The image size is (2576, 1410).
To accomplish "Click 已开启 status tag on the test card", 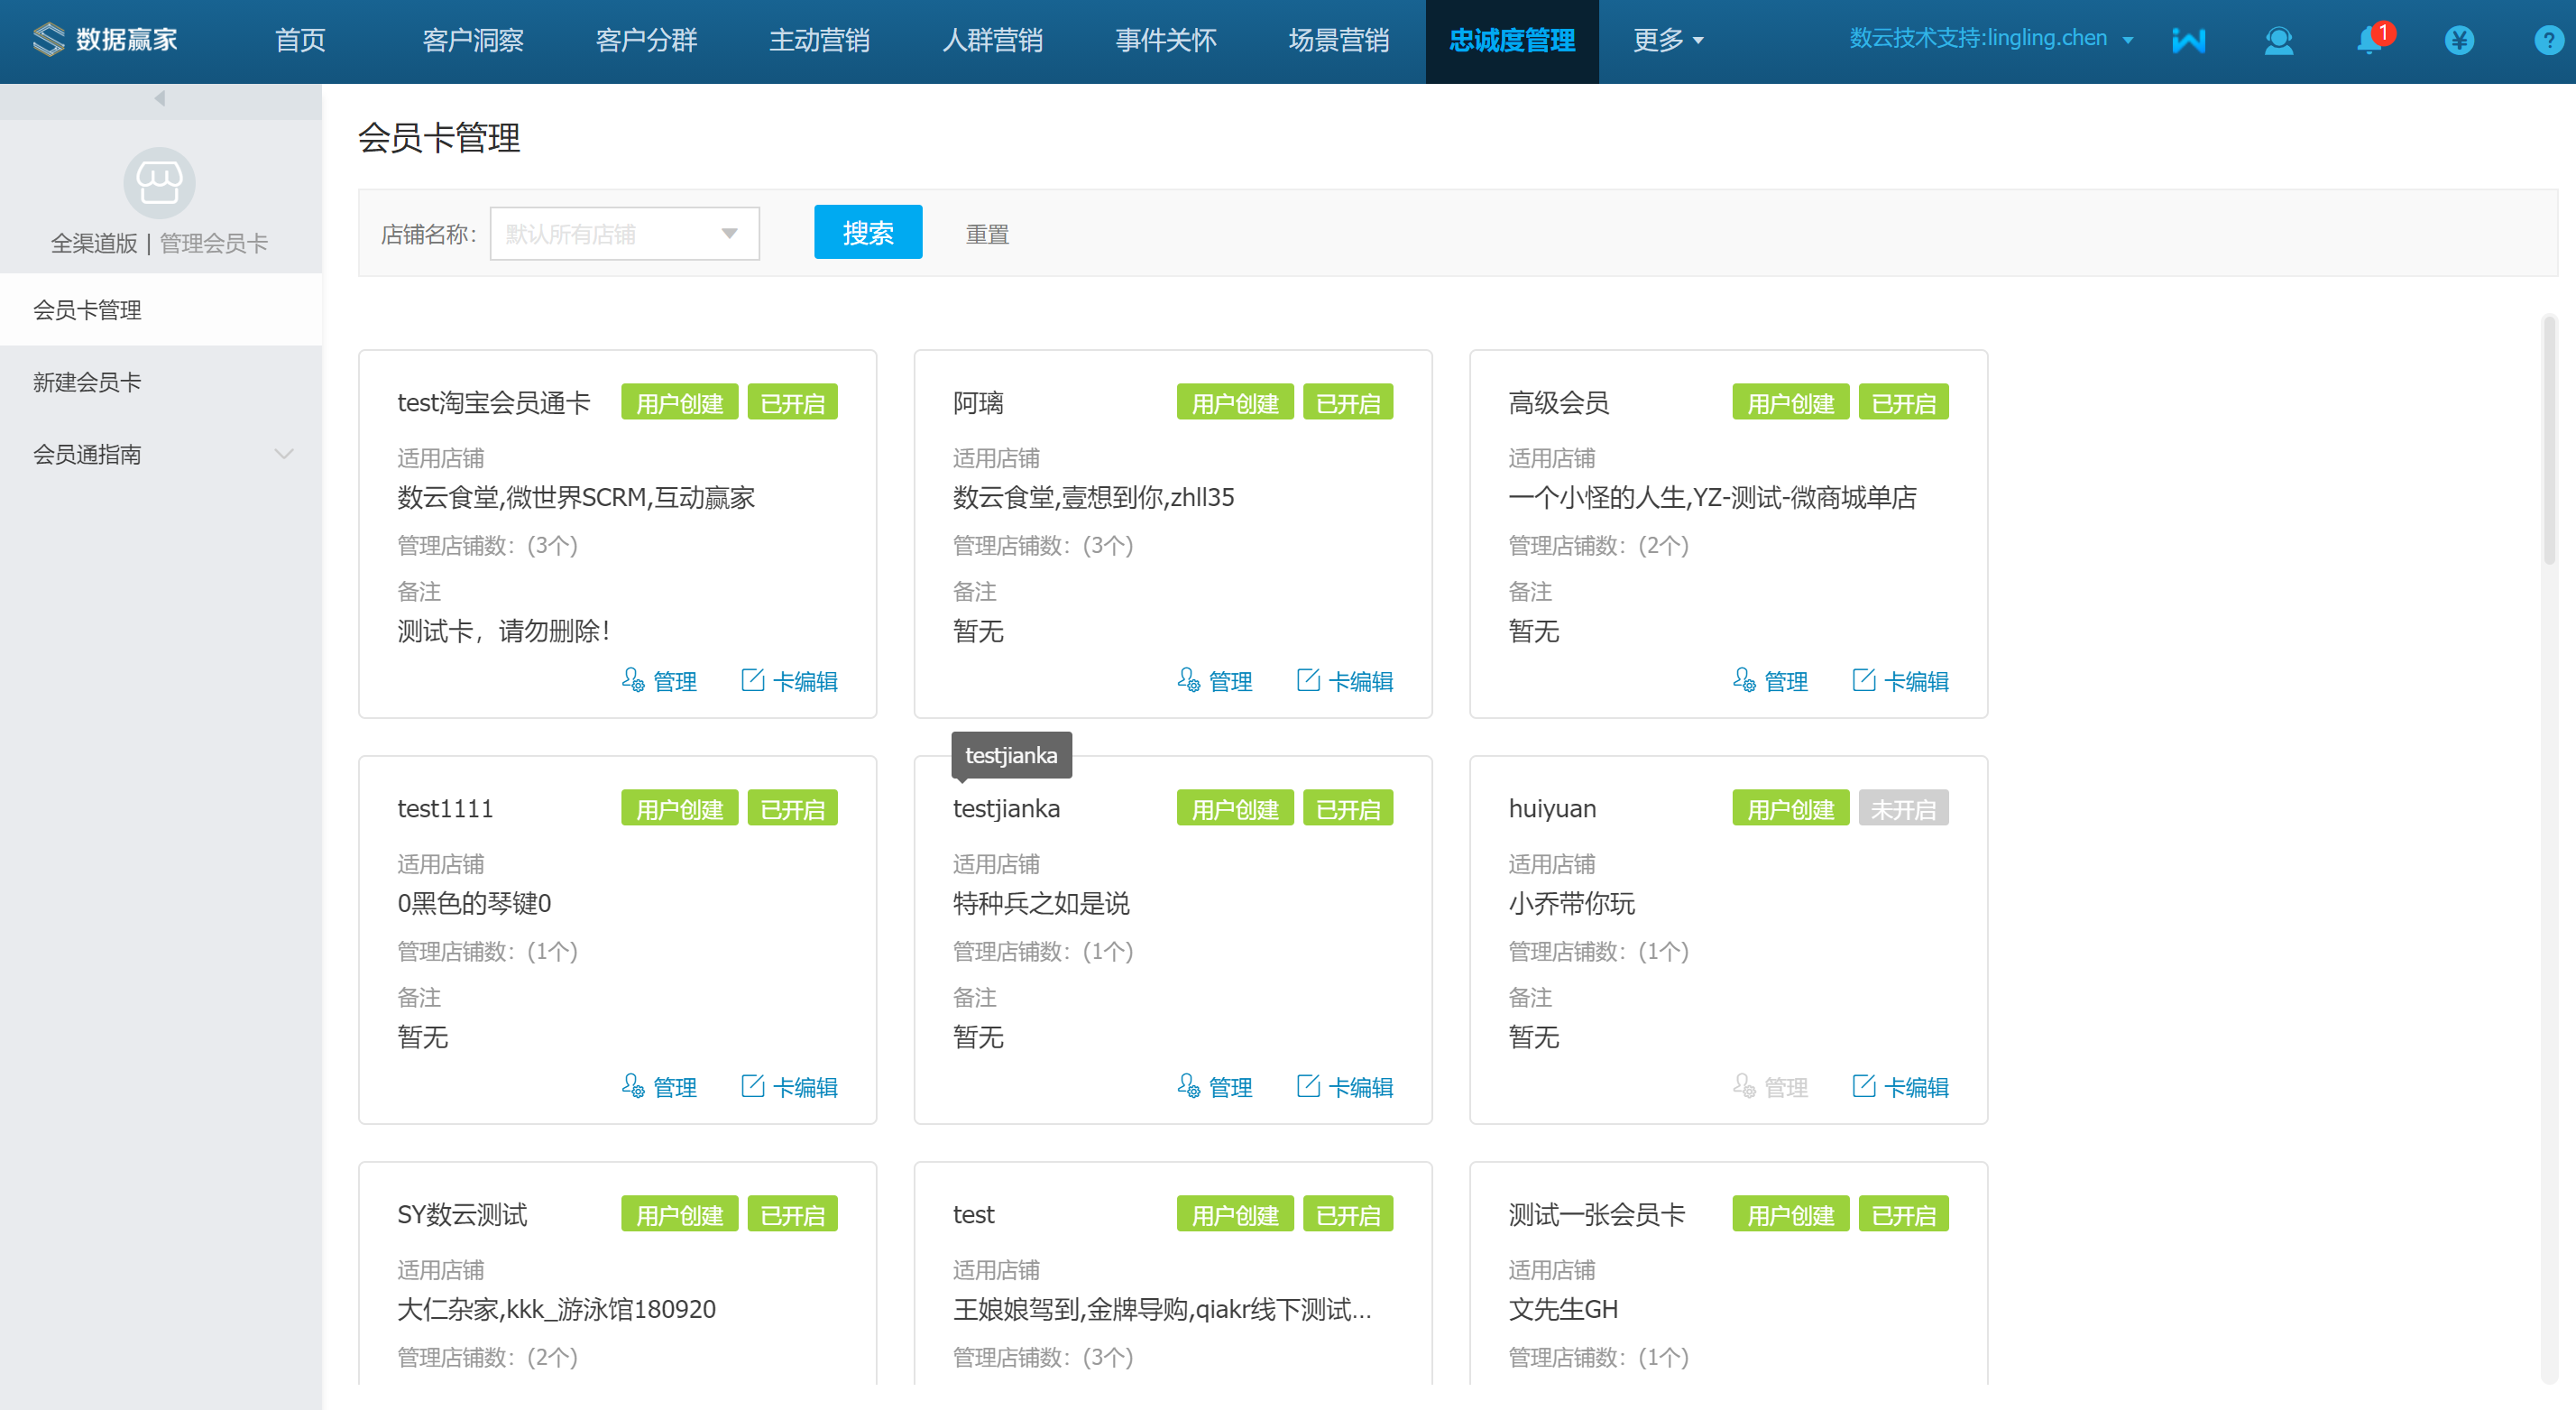I will 1348,1215.
